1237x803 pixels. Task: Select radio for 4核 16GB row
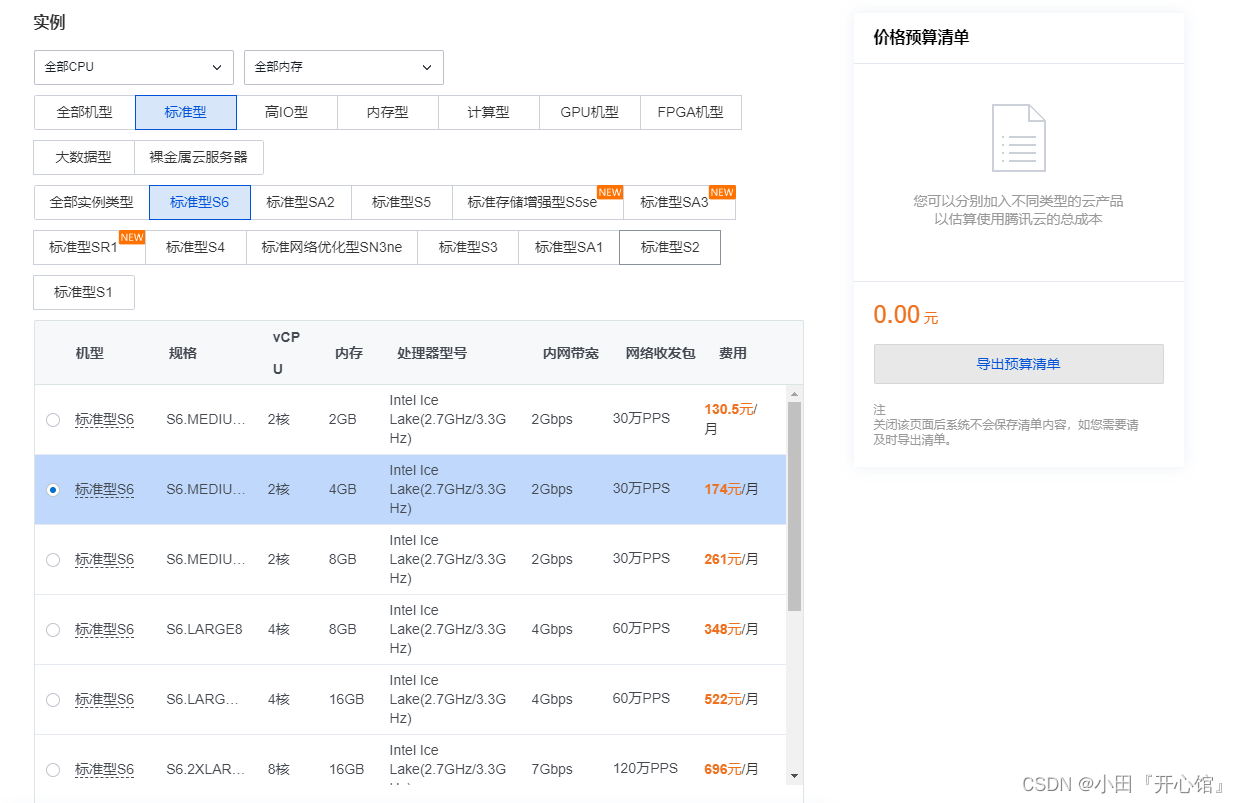[x=53, y=700]
